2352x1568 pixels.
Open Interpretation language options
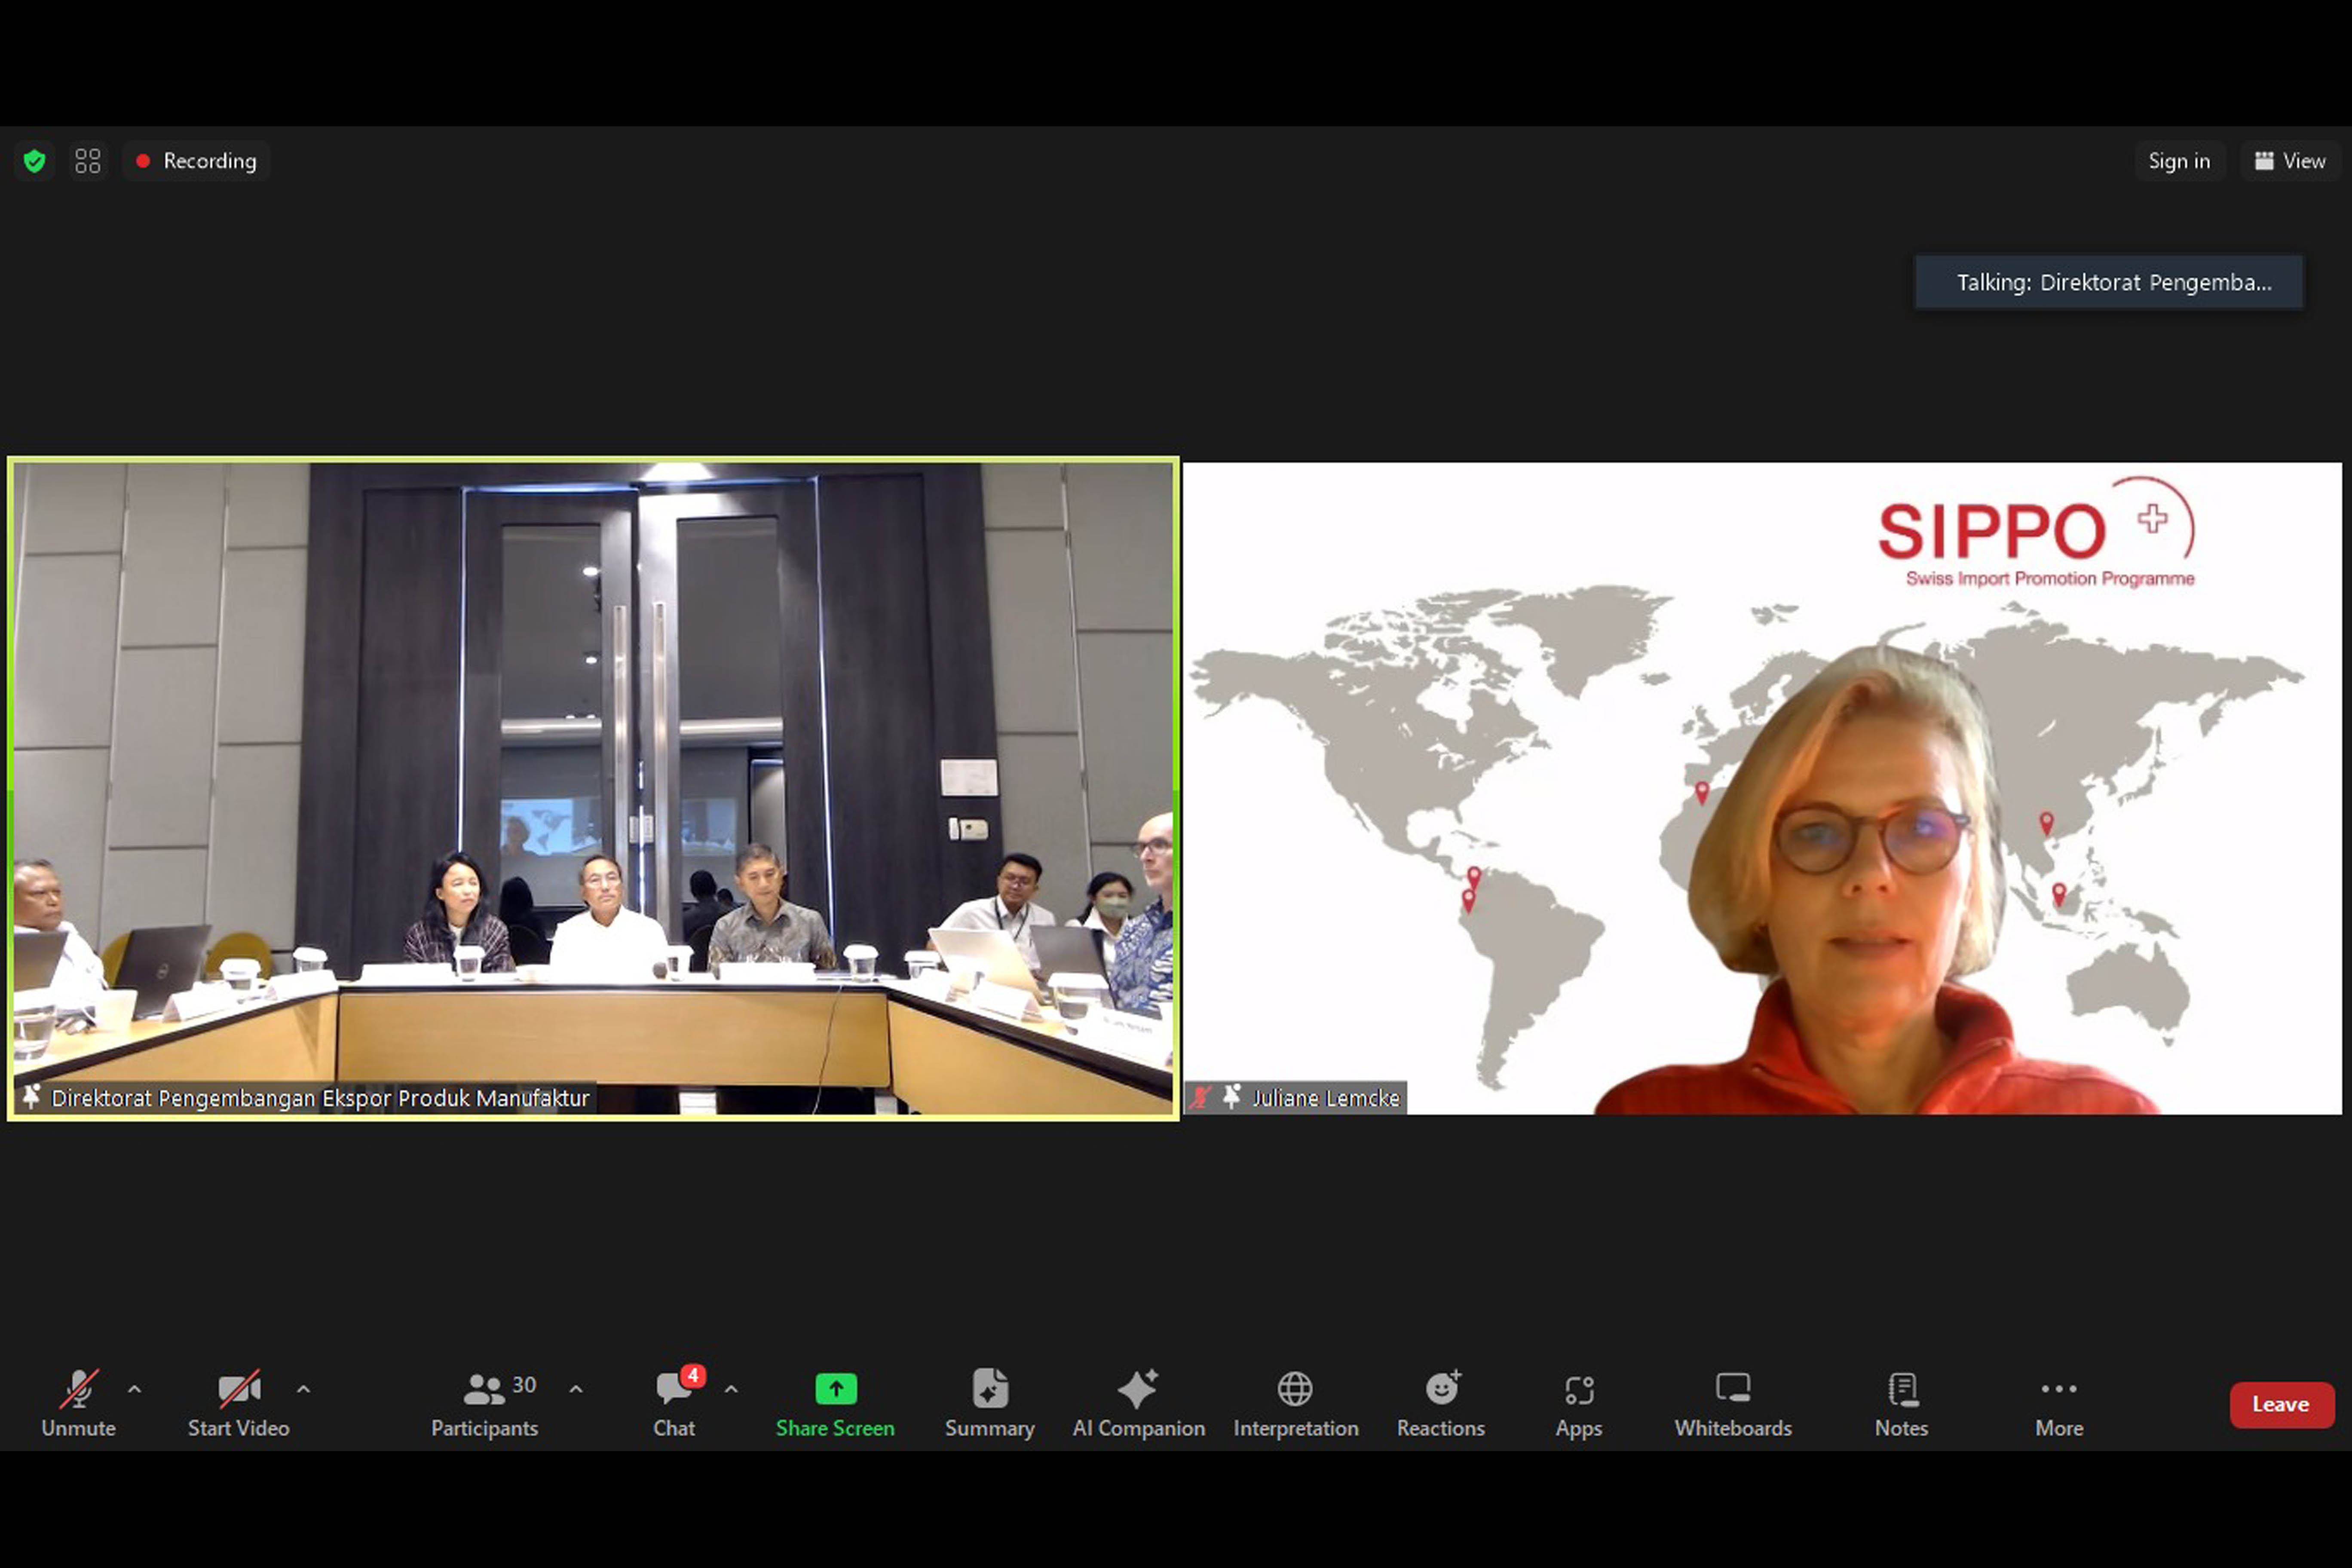(1296, 1404)
